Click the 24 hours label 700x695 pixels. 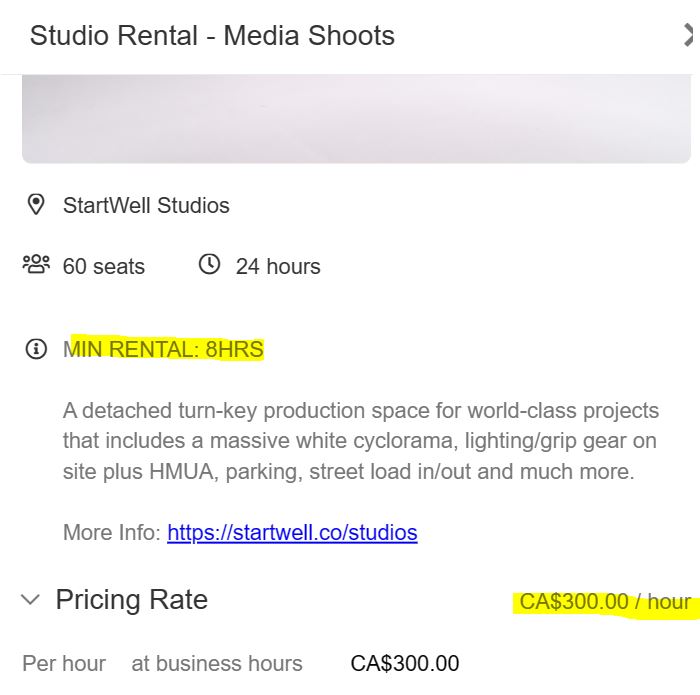278,267
